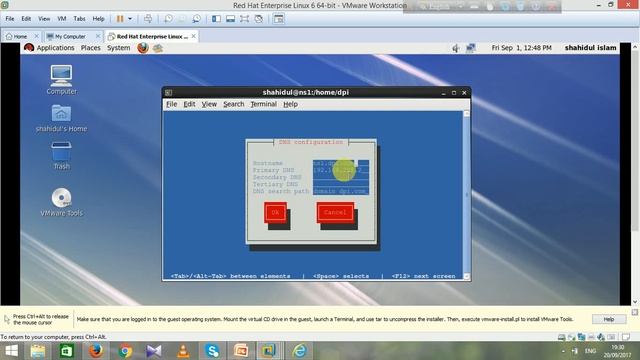The height and width of the screenshot is (360, 640).
Task: Open Internet Explorer from taskbar
Action: click(x=299, y=351)
